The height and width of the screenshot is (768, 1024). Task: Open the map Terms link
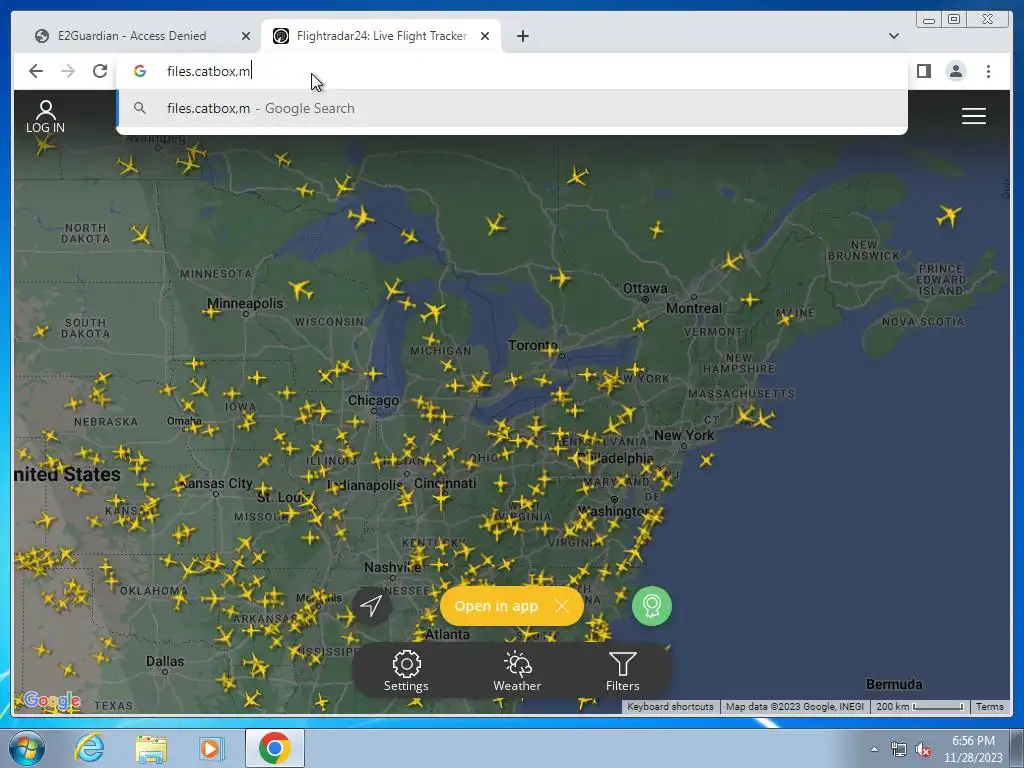(x=989, y=707)
